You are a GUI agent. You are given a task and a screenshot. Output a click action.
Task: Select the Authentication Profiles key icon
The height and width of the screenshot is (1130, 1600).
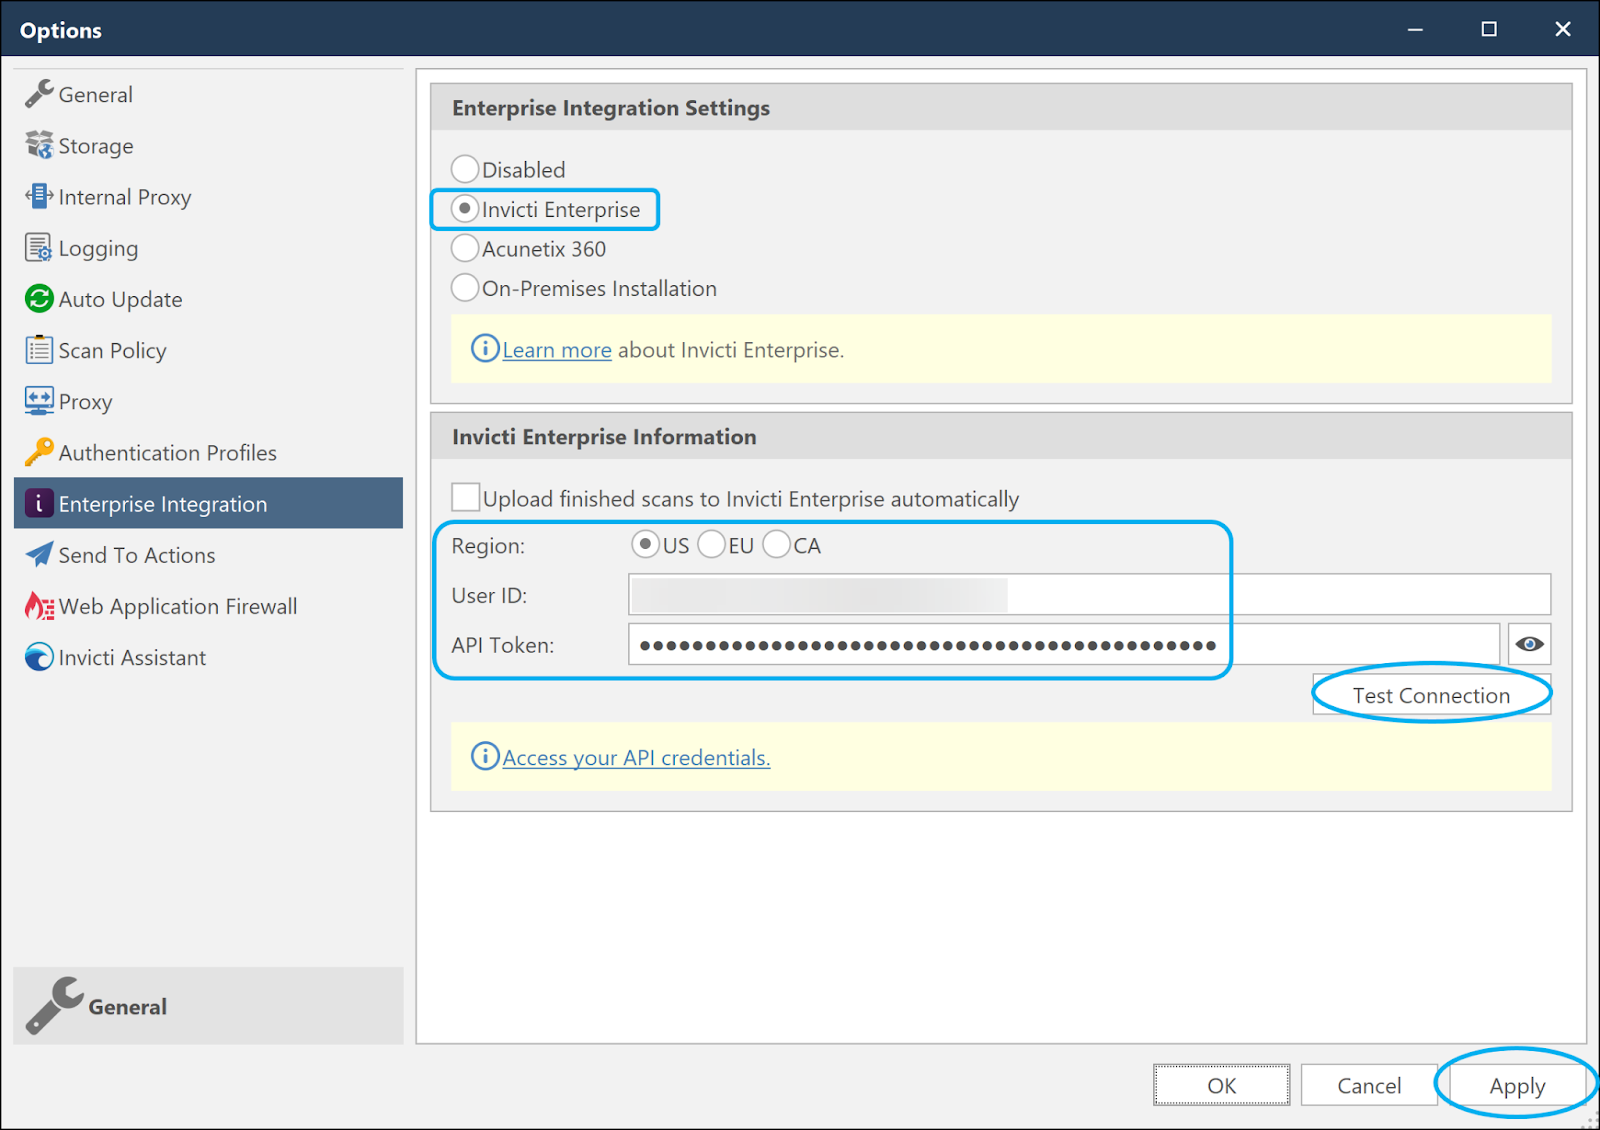click(x=38, y=452)
